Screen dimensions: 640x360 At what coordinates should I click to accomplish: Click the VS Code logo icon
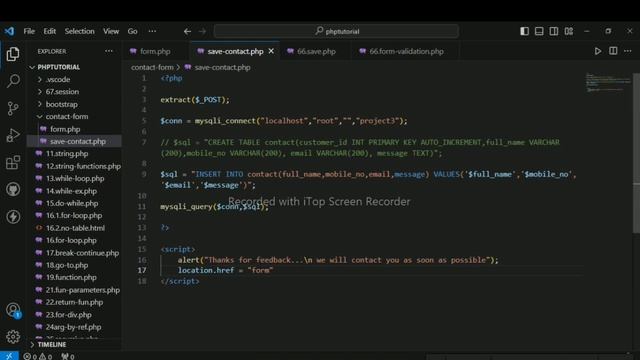9,31
